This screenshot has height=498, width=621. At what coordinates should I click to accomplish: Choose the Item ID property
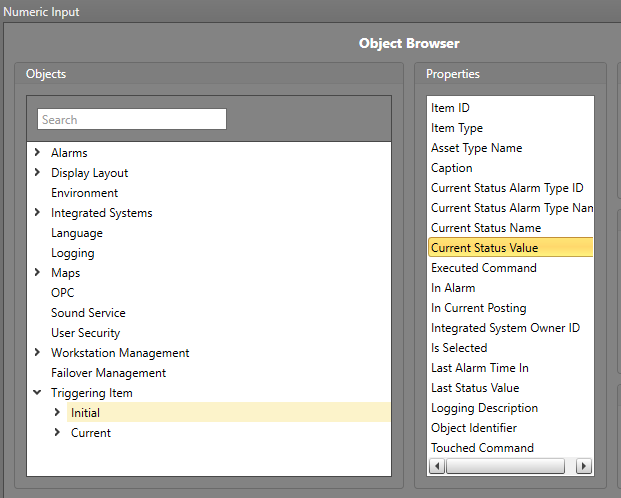(450, 108)
